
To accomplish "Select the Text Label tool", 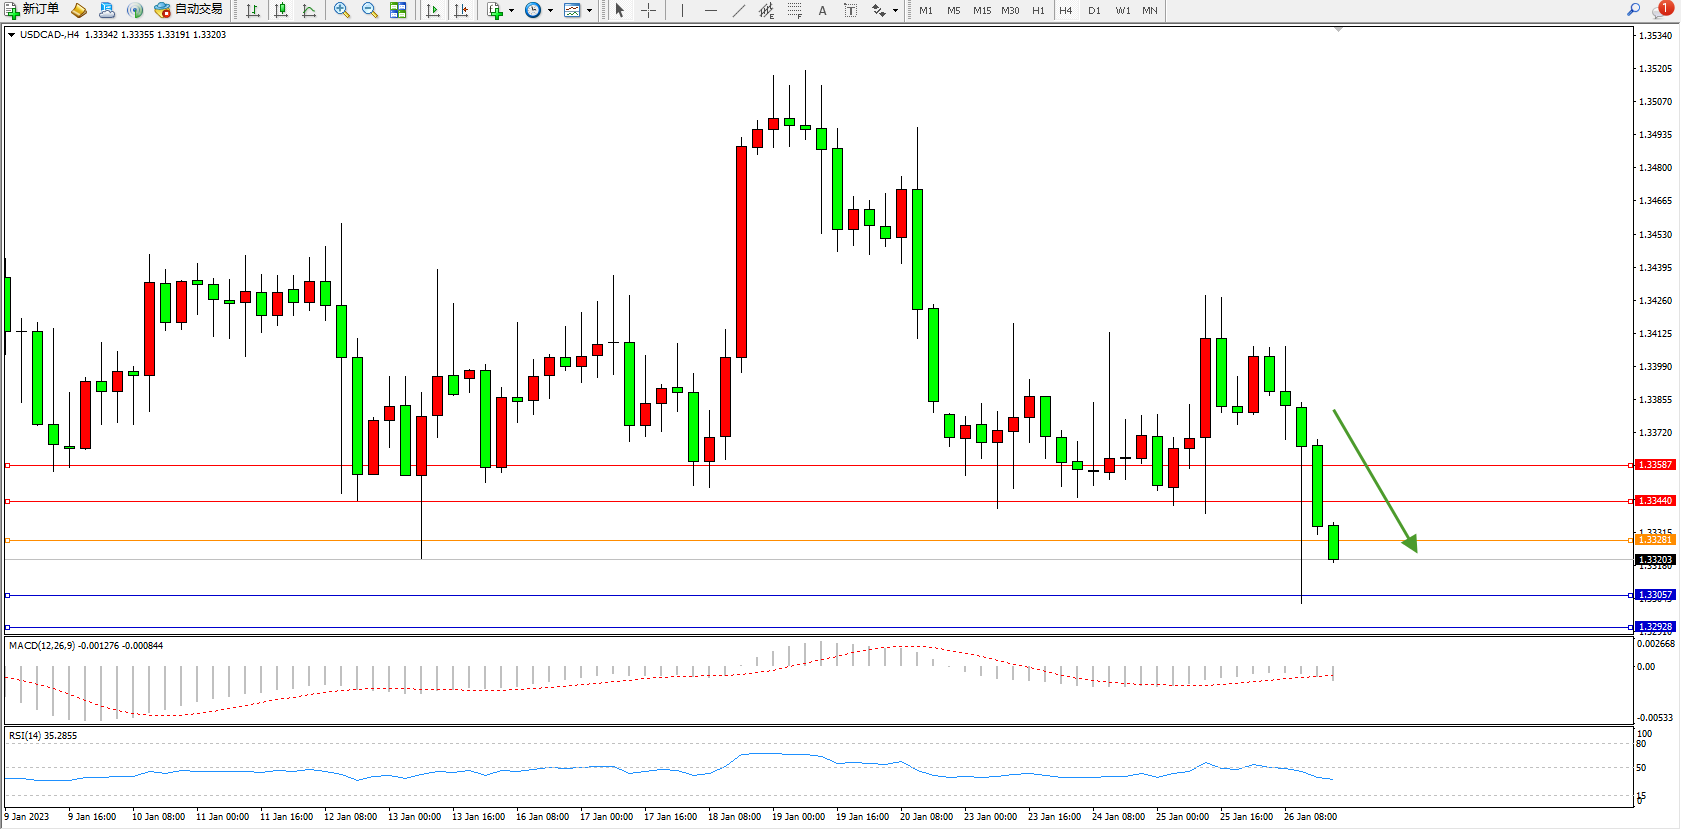I will point(850,10).
